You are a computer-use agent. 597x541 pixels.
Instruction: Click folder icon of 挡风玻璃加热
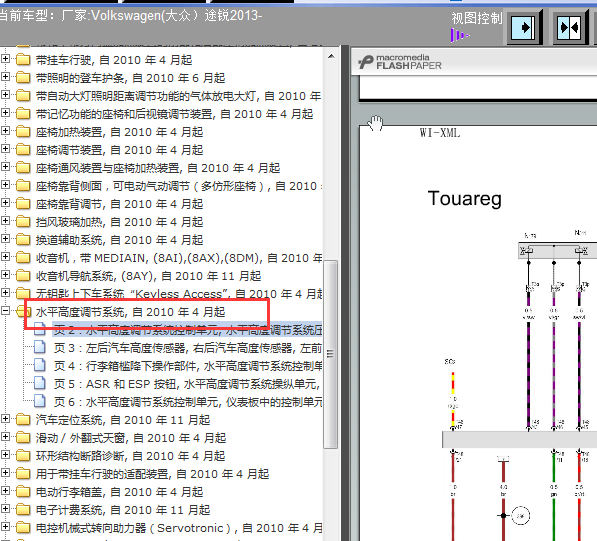23,221
